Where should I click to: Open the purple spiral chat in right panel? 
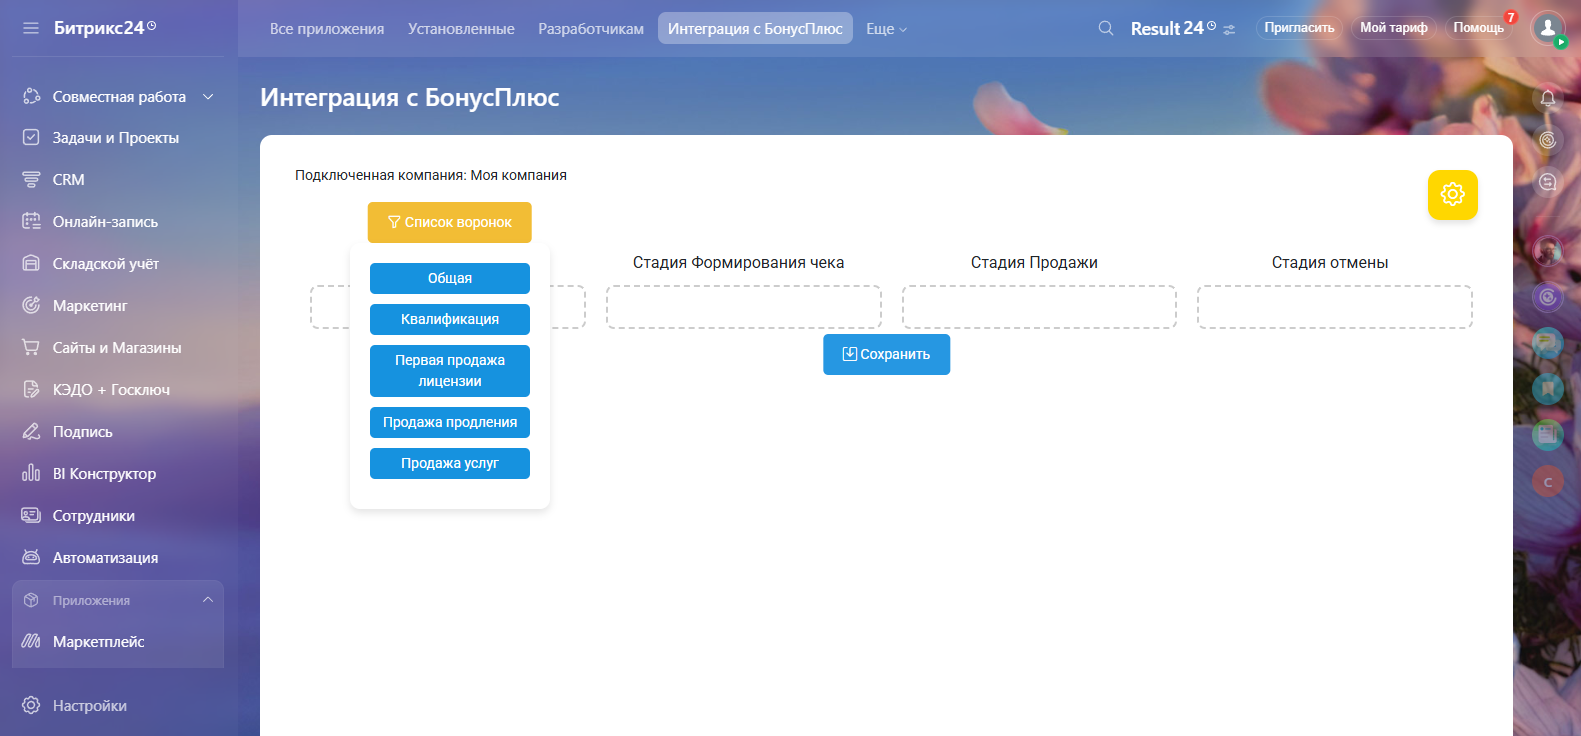1548,297
